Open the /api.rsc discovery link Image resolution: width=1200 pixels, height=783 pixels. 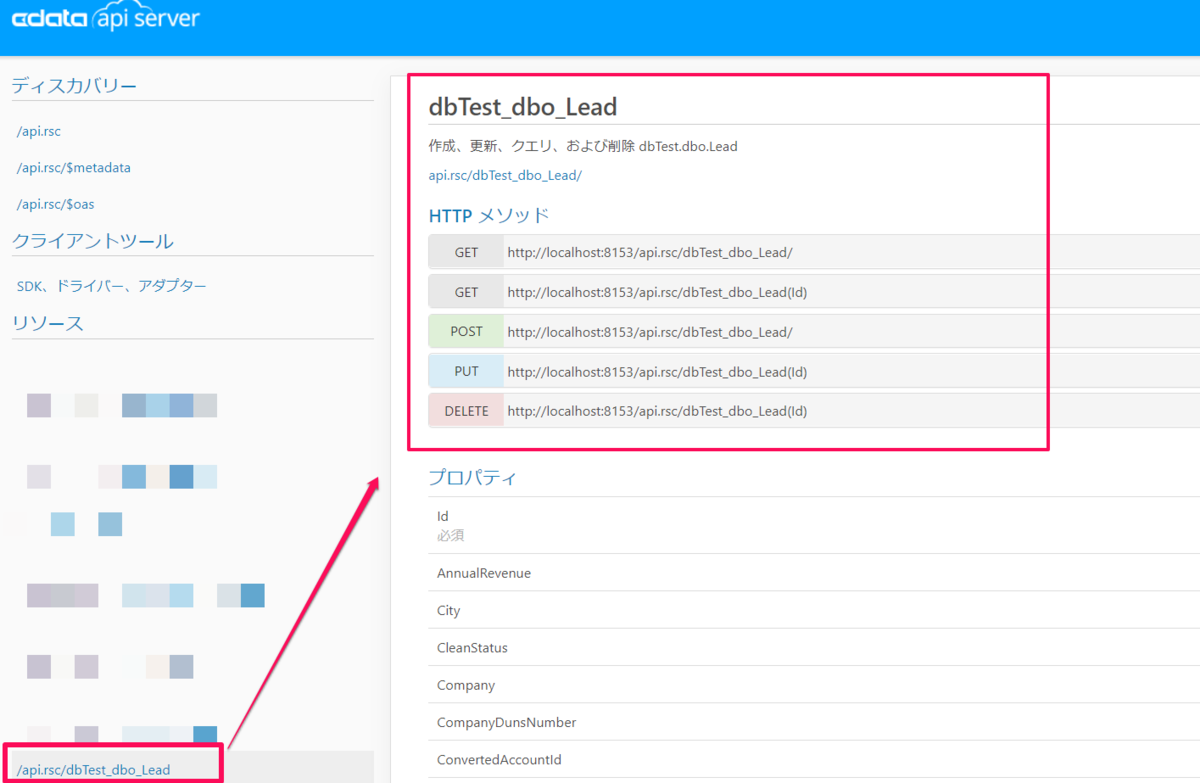click(39, 131)
